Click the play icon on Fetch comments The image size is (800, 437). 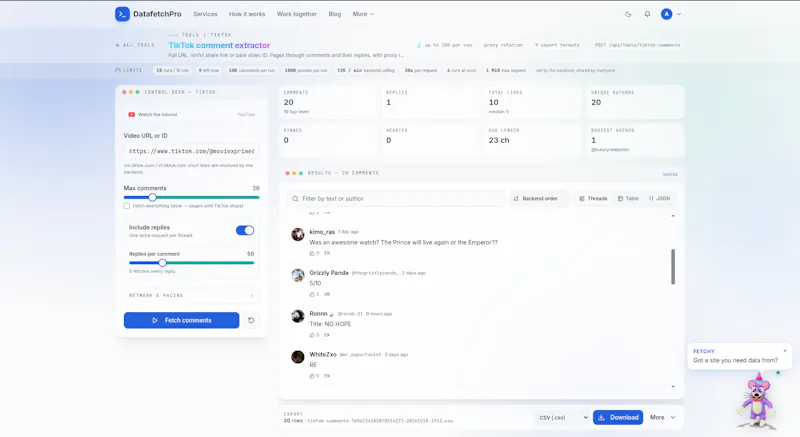[x=155, y=320]
